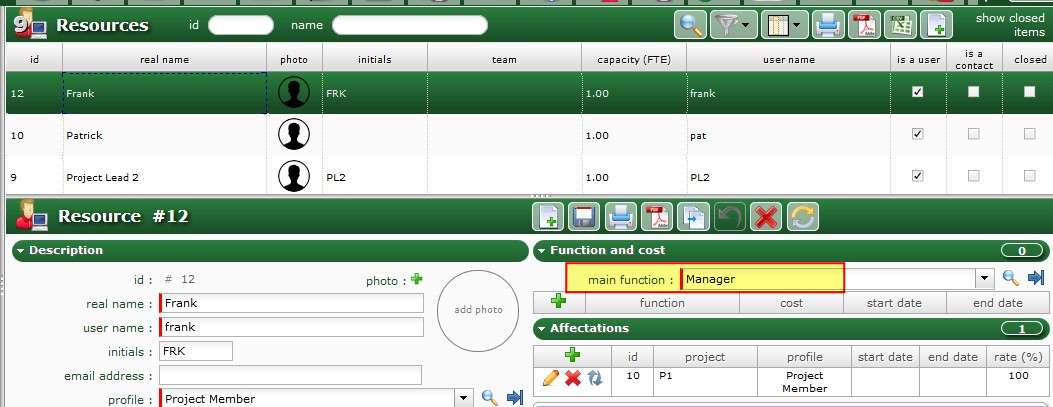
Task: Click the Affectations count badge showing 1
Action: [x=1022, y=329]
